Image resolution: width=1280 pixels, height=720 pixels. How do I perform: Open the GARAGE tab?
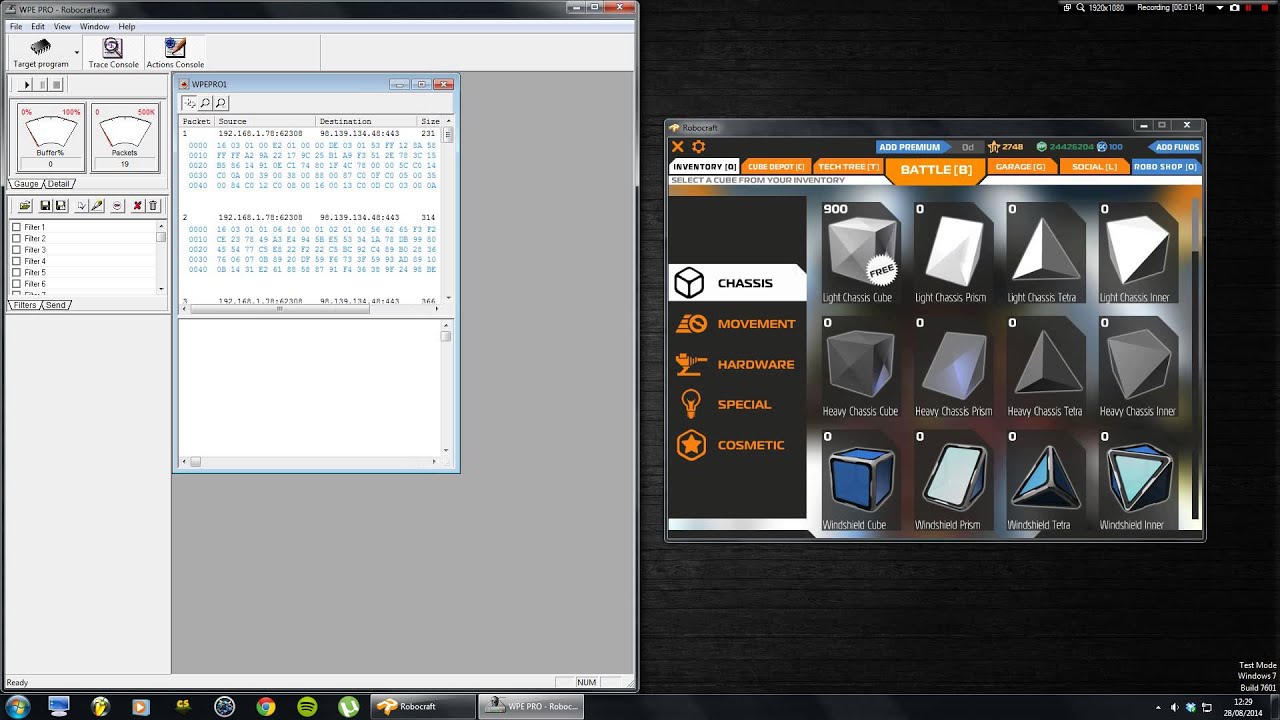(1020, 167)
